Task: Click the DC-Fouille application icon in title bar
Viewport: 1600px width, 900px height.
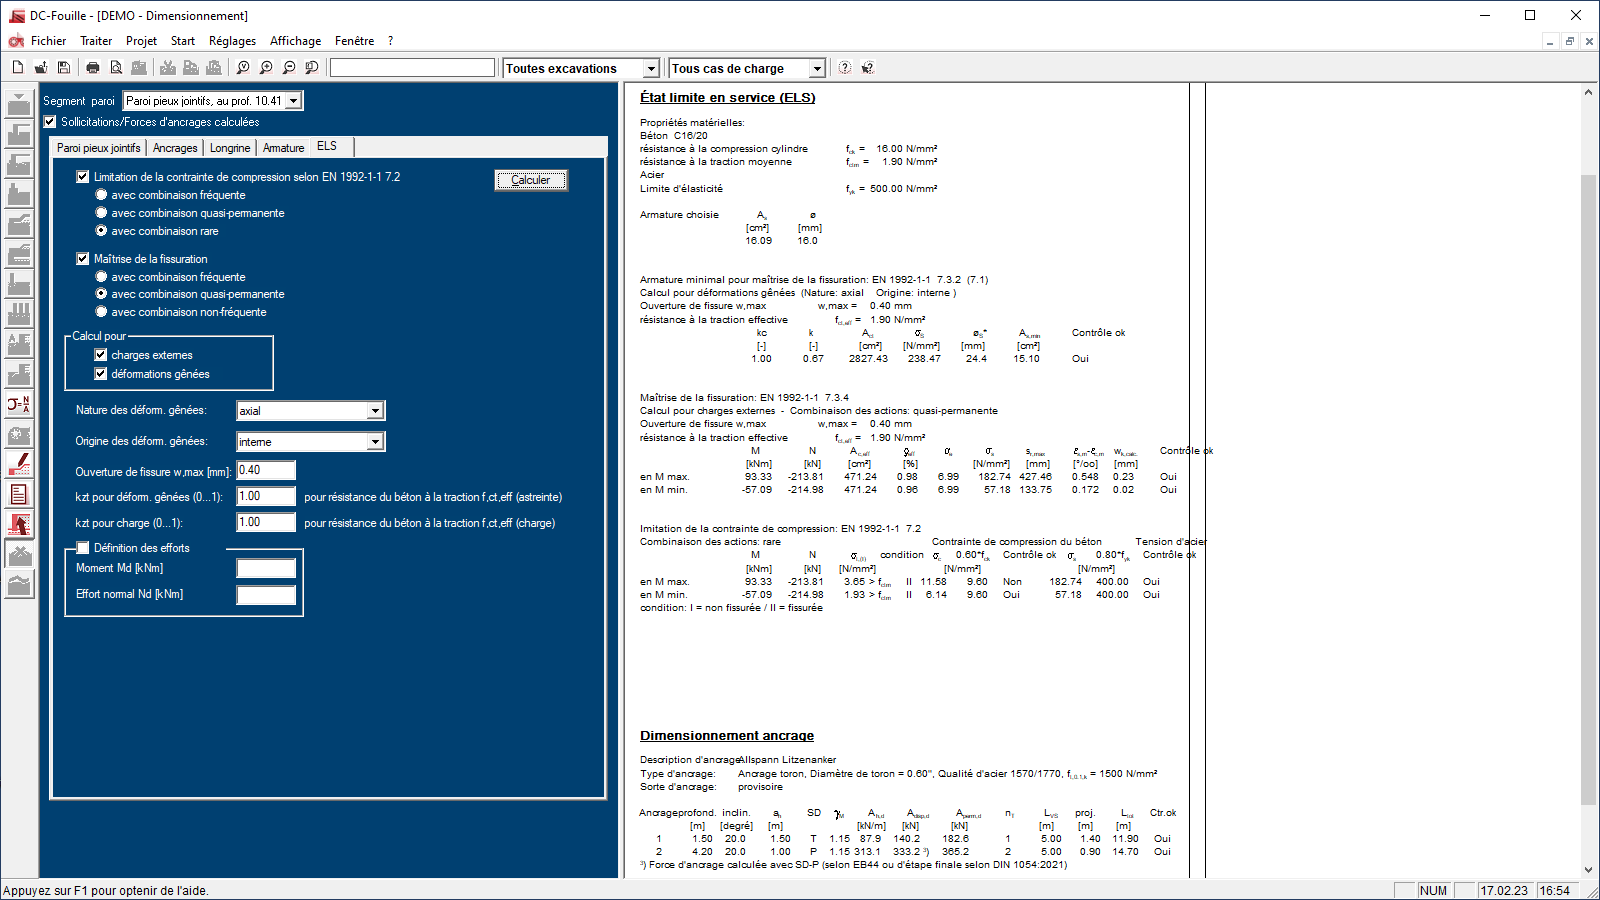Action: (x=16, y=16)
